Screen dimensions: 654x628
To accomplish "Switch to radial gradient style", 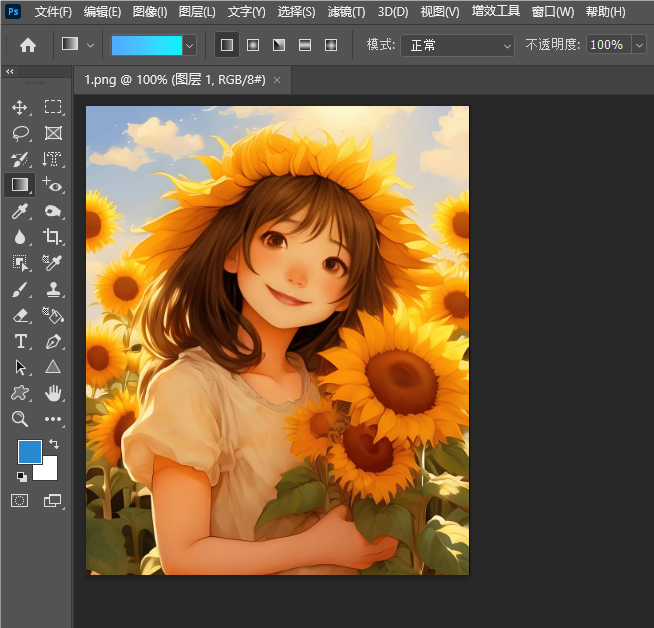I will click(x=253, y=45).
